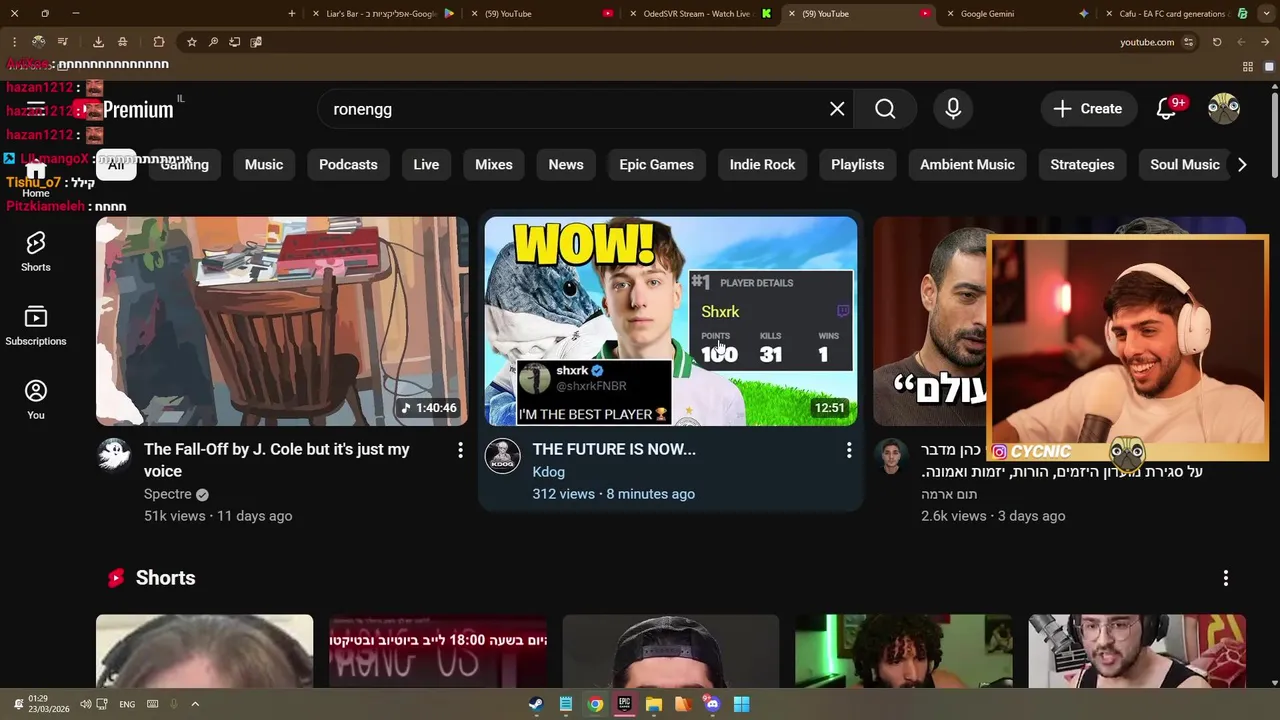
Task: Open Discord from the taskbar
Action: click(x=712, y=704)
